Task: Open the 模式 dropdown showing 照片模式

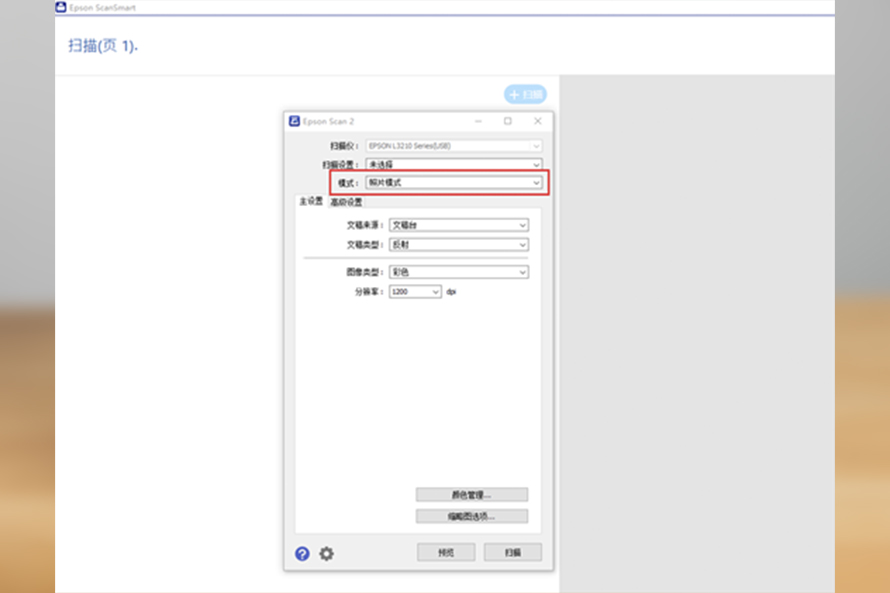Action: (x=454, y=183)
